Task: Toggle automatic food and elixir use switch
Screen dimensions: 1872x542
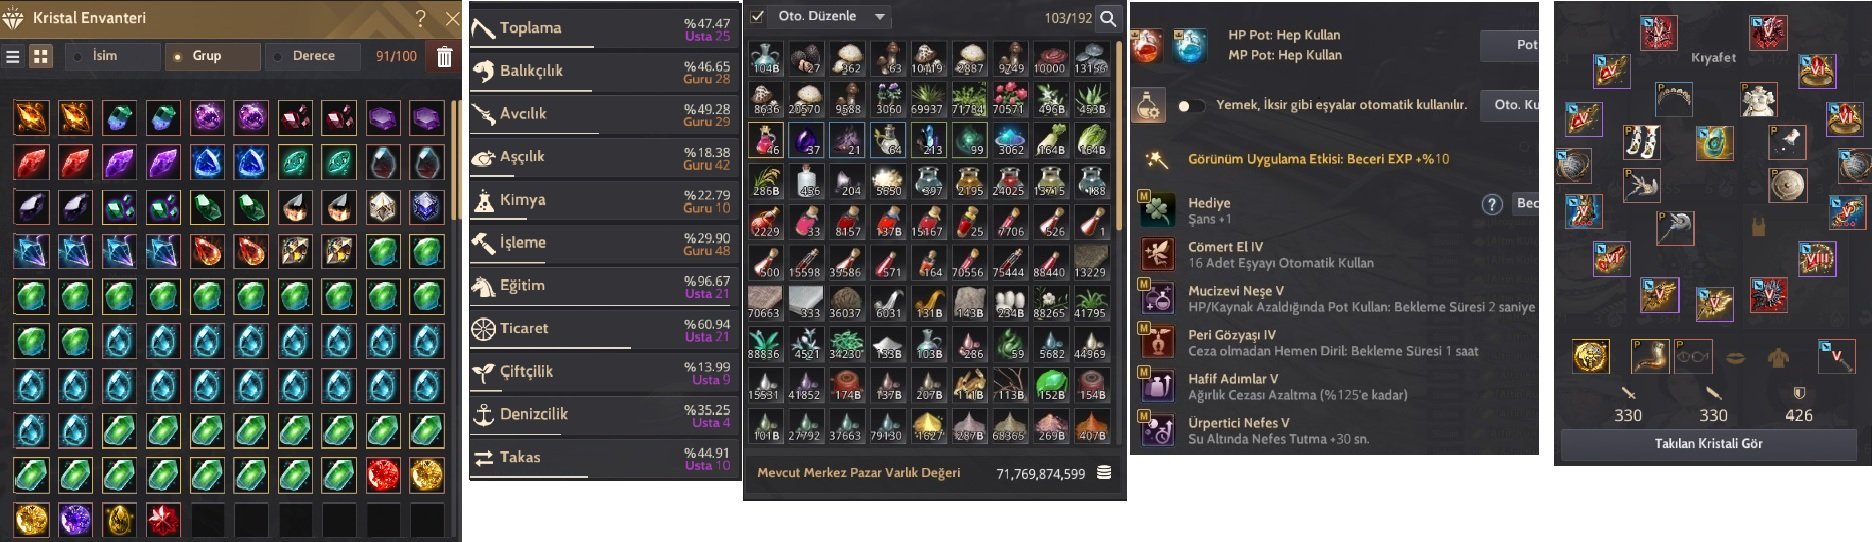Action: (x=1190, y=105)
